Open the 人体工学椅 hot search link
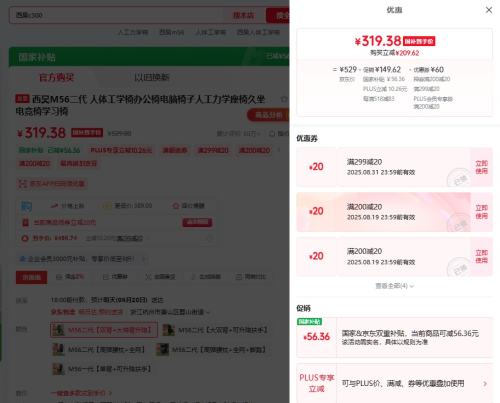Screen dimensions: 500x403 coord(210,32)
